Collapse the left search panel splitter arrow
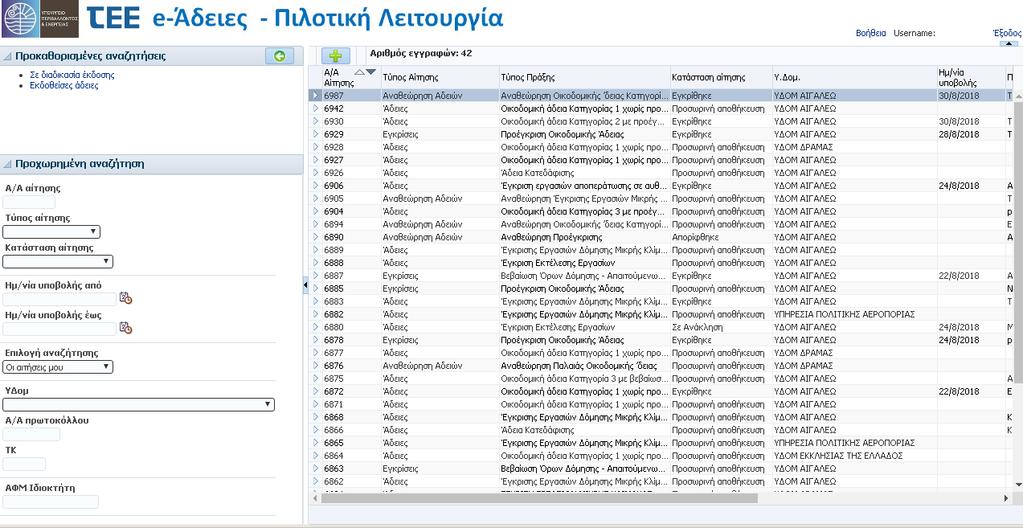Viewport: 1023px width, 528px height. [x=305, y=285]
